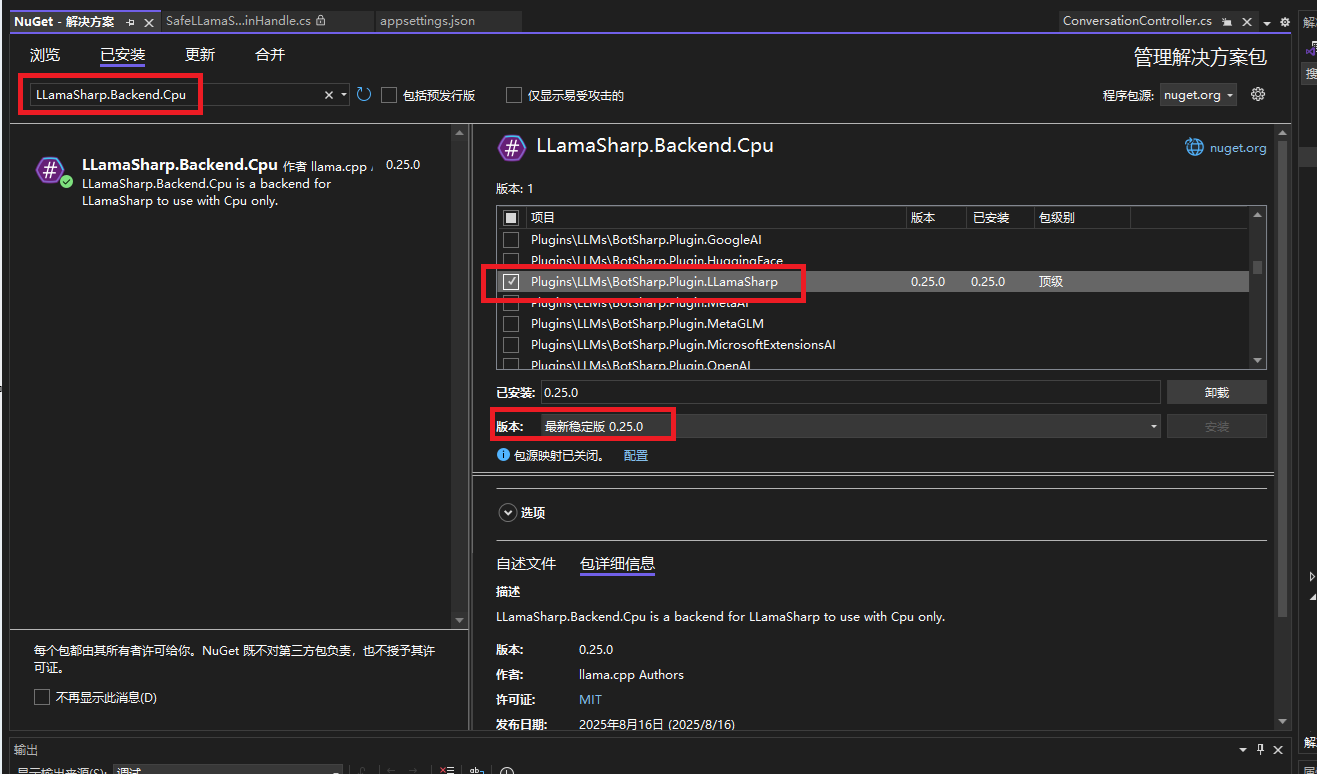The height and width of the screenshot is (774, 1317).
Task: Open the search history dropdown arrow
Action: click(x=344, y=95)
